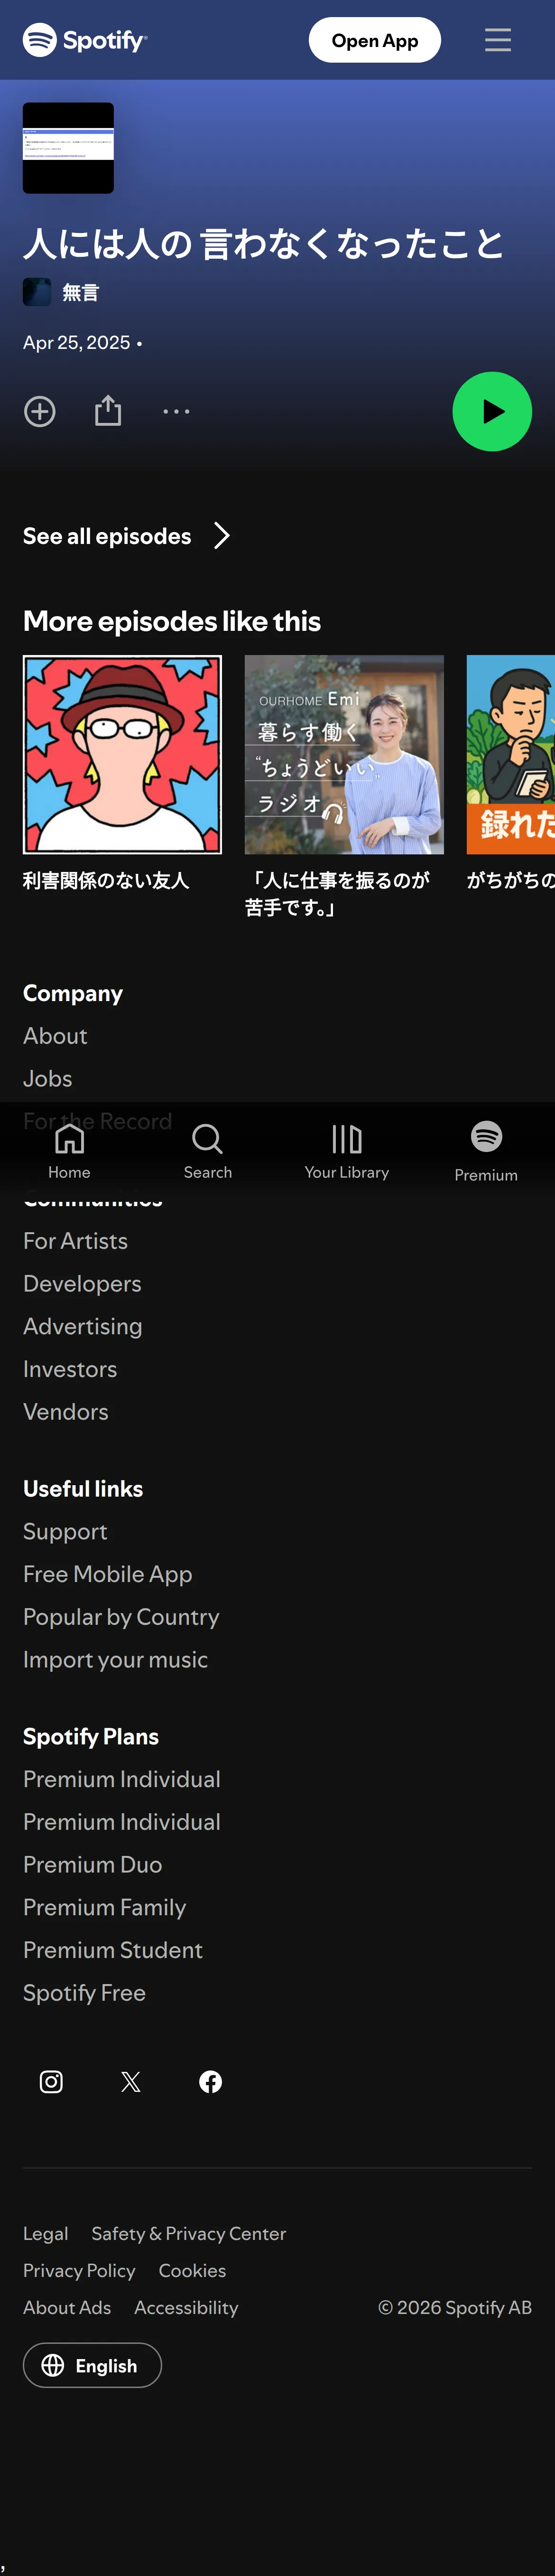
Task: Tap the share icon
Action: (x=108, y=410)
